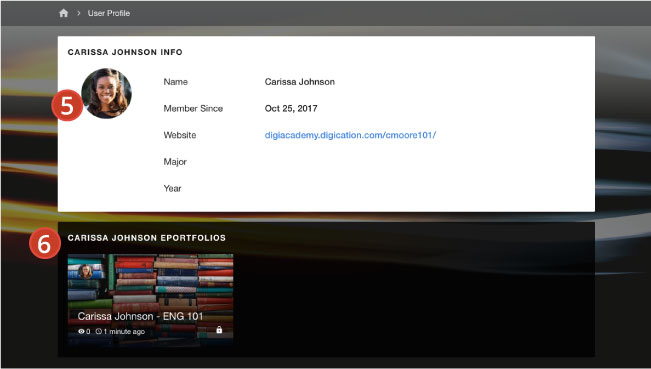Open the digiacademy.digication.com/cmoore101/ website link
Viewport: 651px width, 369px height.
pos(350,135)
